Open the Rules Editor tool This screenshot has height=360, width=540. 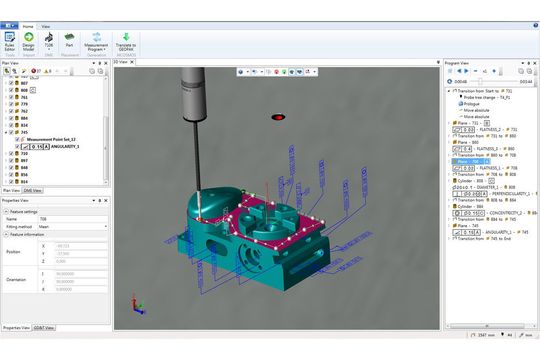point(10,42)
